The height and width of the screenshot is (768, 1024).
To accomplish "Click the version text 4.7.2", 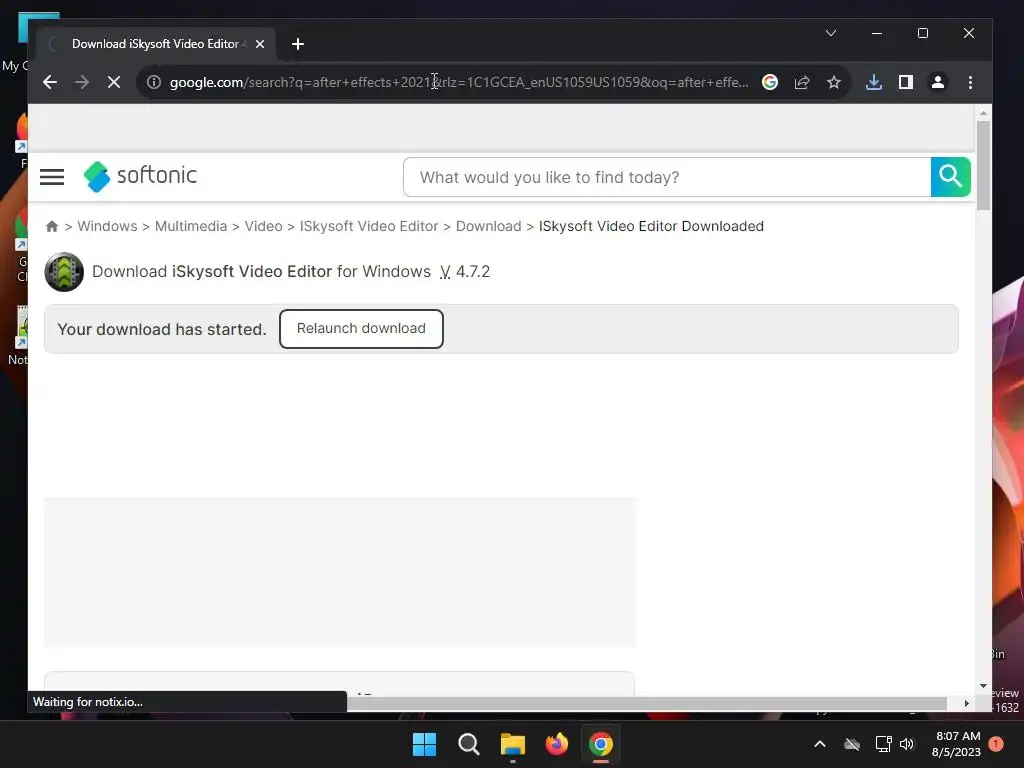I will pyautogui.click(x=473, y=272).
